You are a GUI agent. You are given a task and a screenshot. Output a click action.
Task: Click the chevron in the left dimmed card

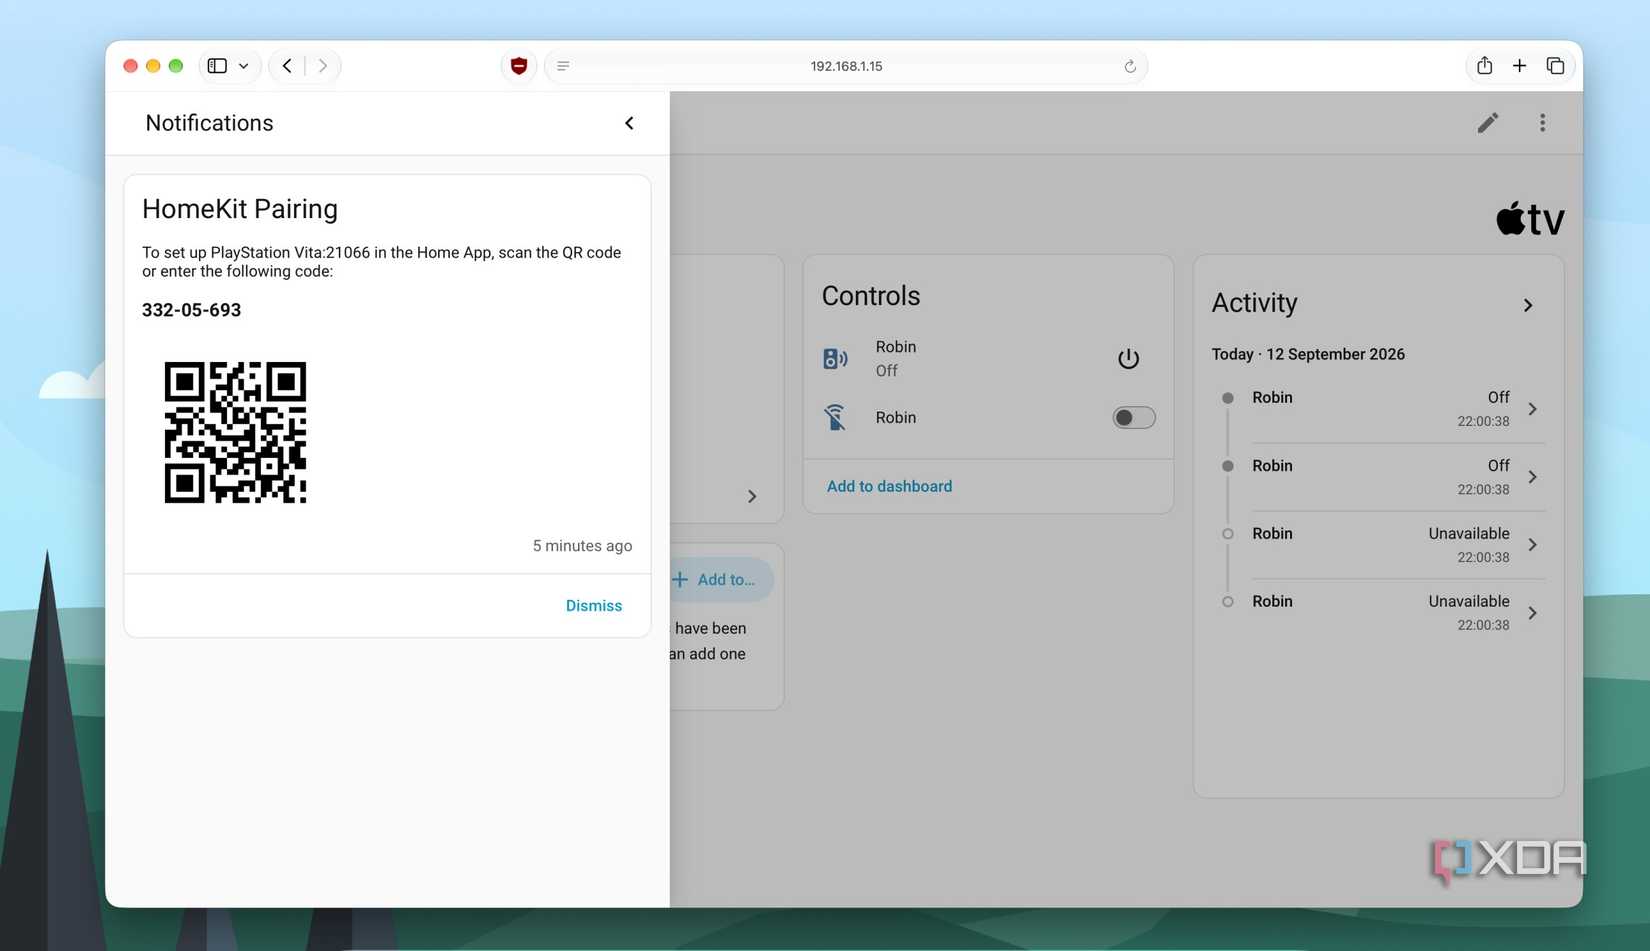pos(752,497)
